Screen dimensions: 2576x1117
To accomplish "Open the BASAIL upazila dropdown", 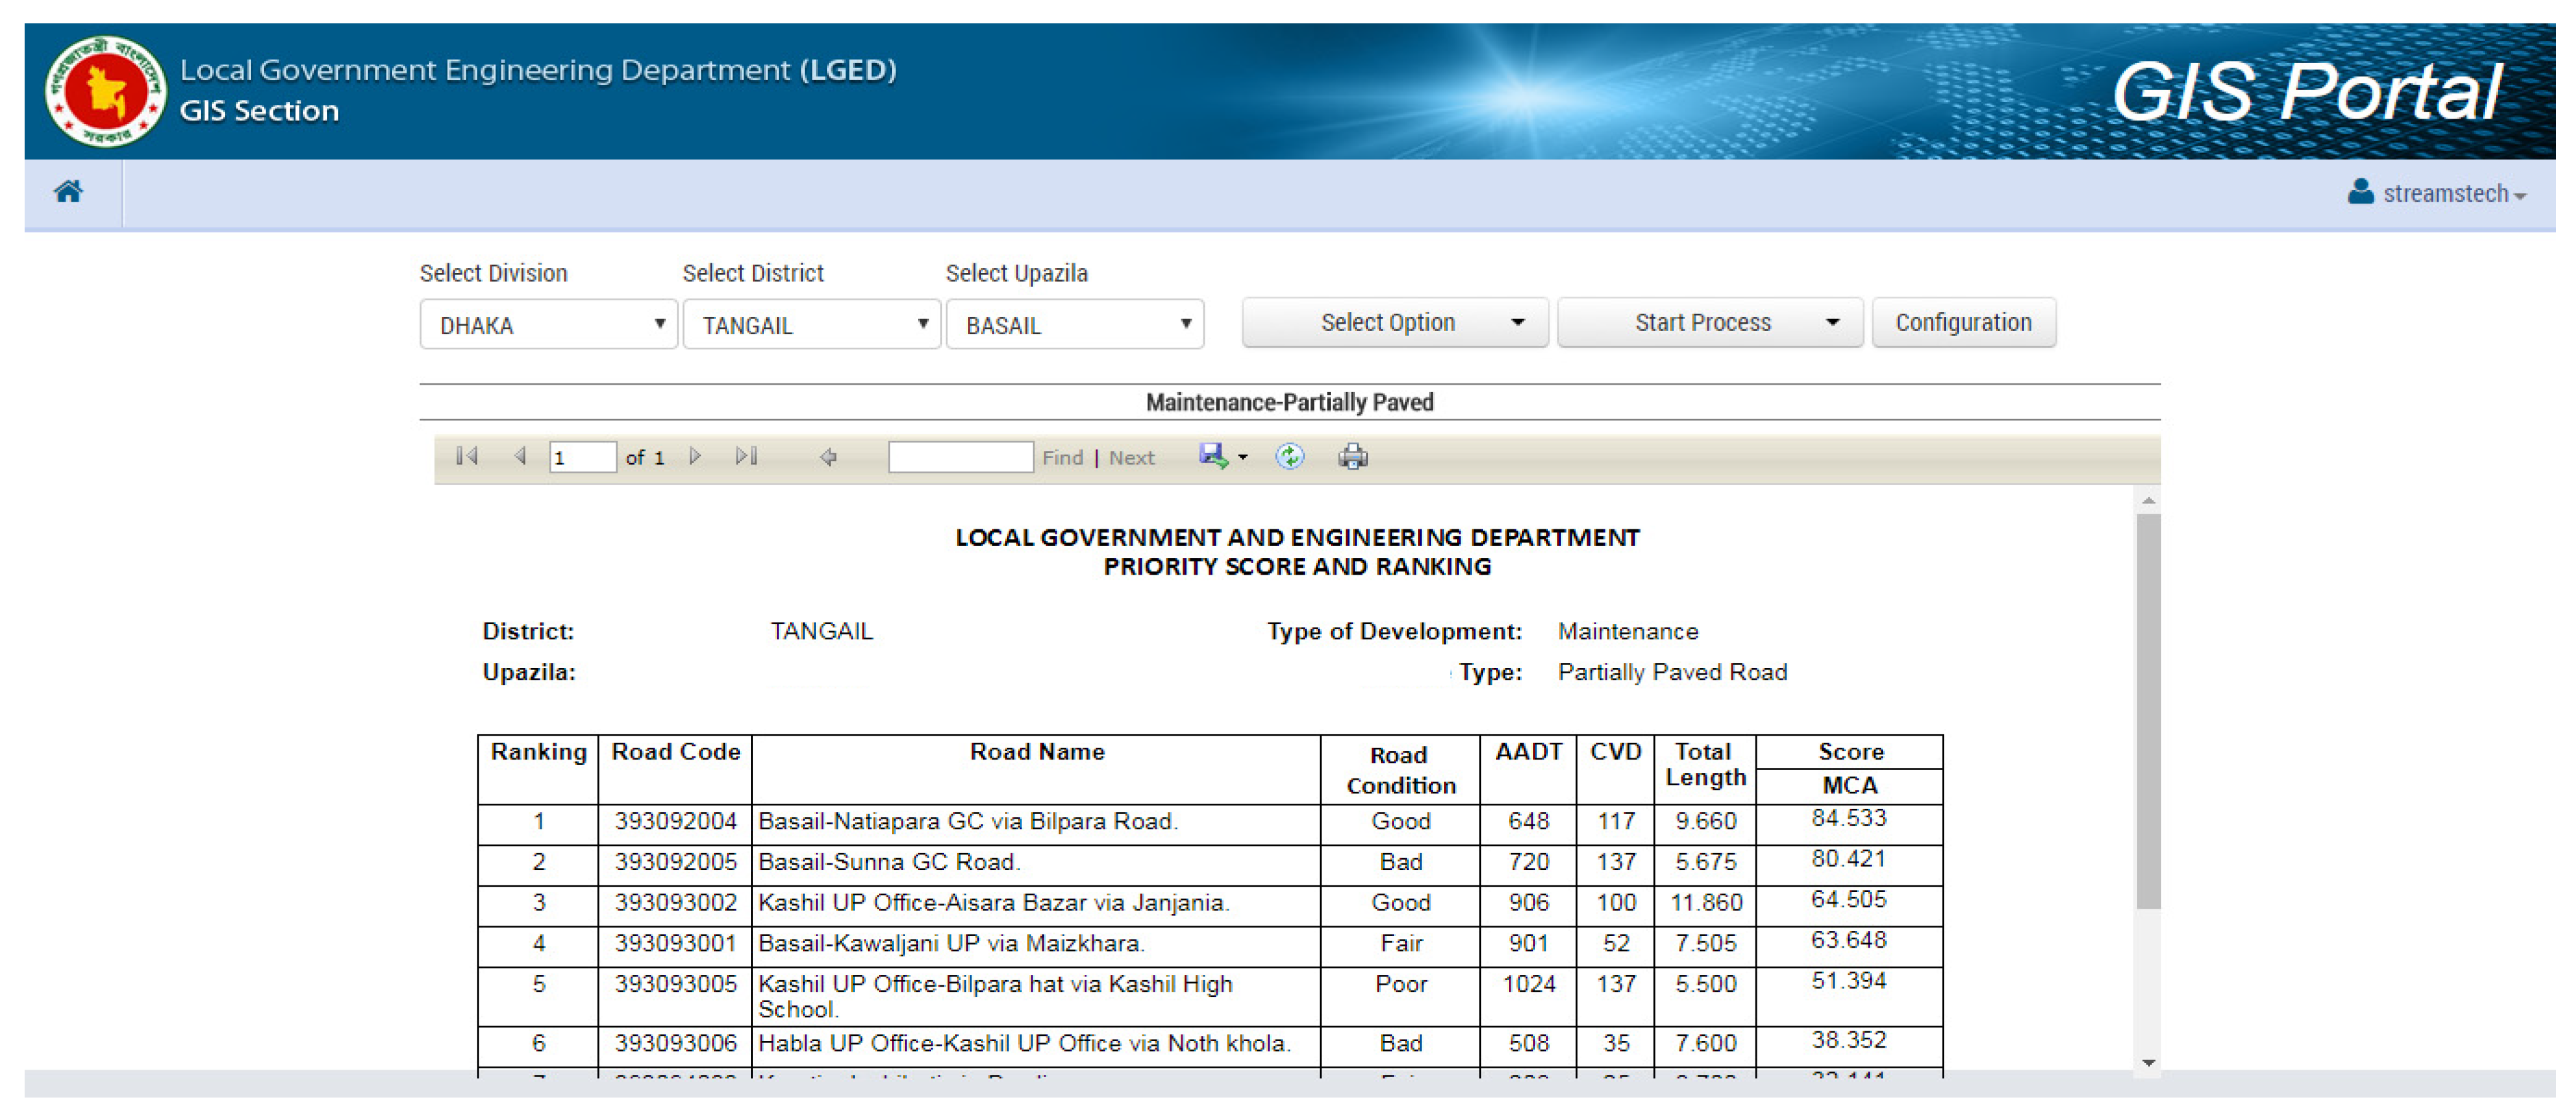I will click(1074, 325).
